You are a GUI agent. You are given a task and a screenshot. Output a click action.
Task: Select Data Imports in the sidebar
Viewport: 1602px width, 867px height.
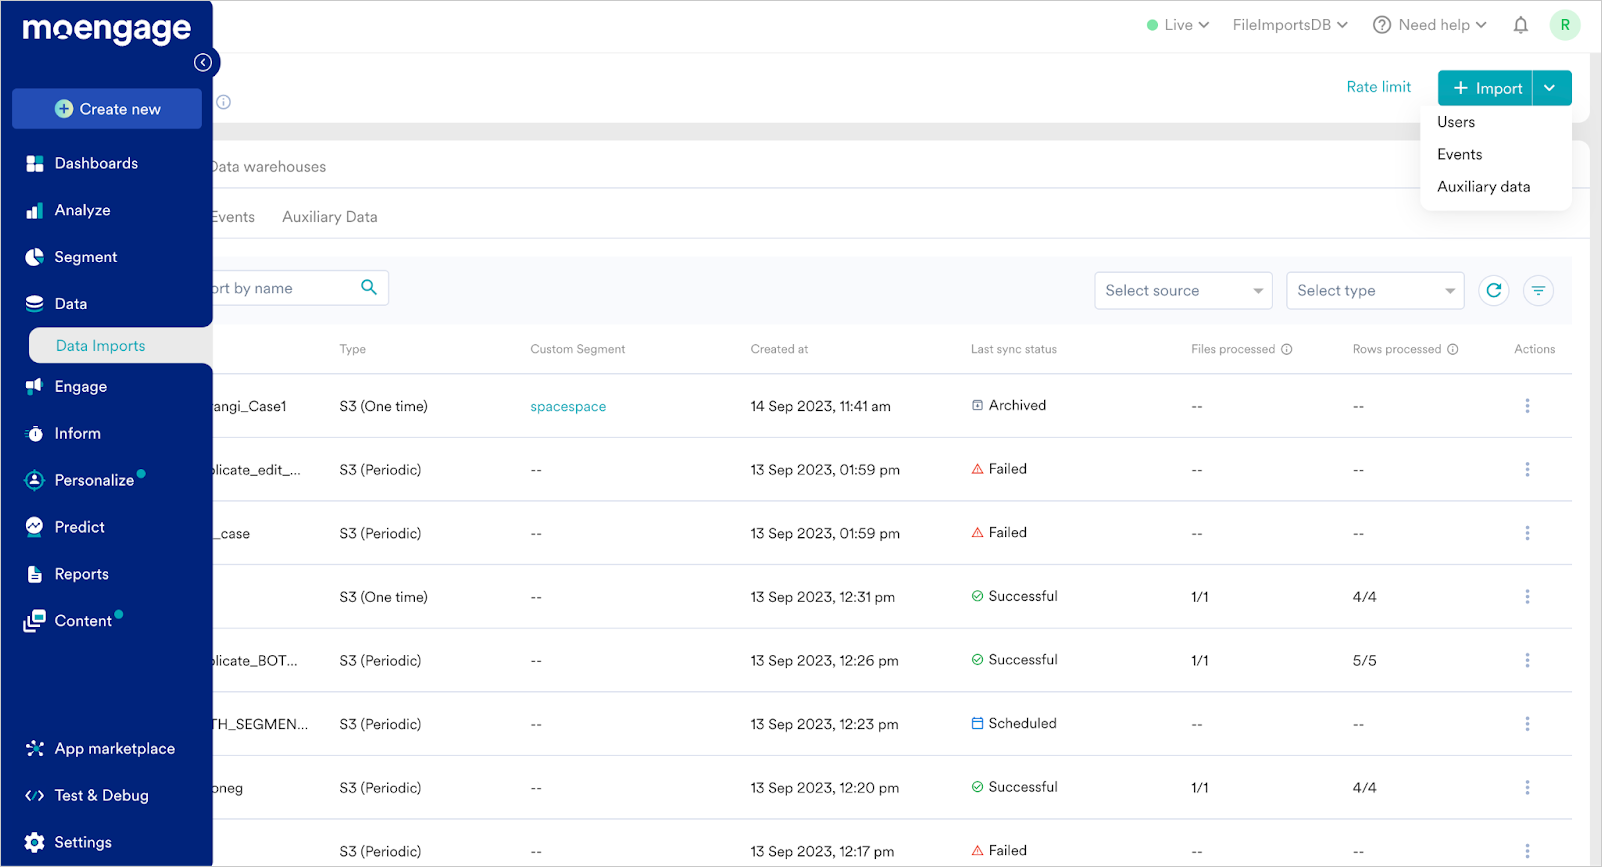coord(120,346)
